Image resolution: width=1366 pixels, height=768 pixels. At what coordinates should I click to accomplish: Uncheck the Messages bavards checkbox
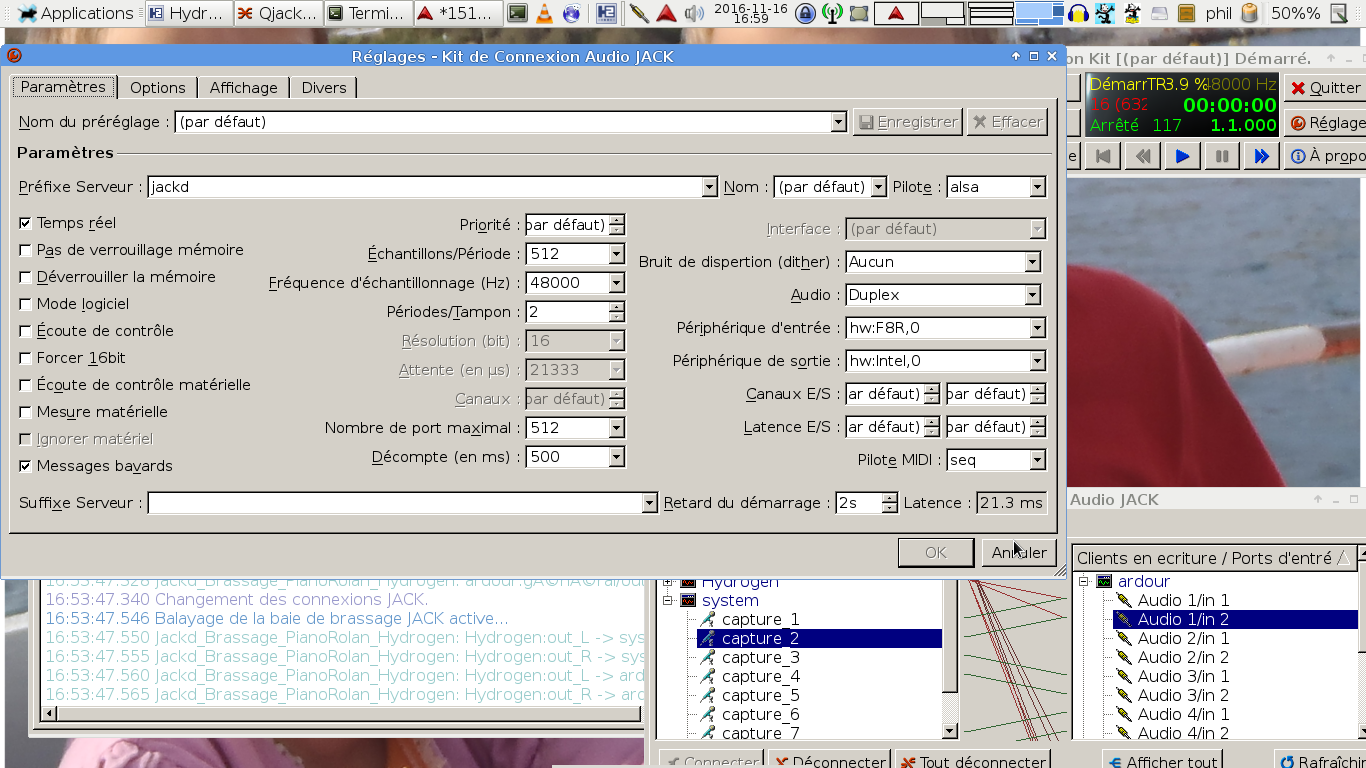coord(26,466)
